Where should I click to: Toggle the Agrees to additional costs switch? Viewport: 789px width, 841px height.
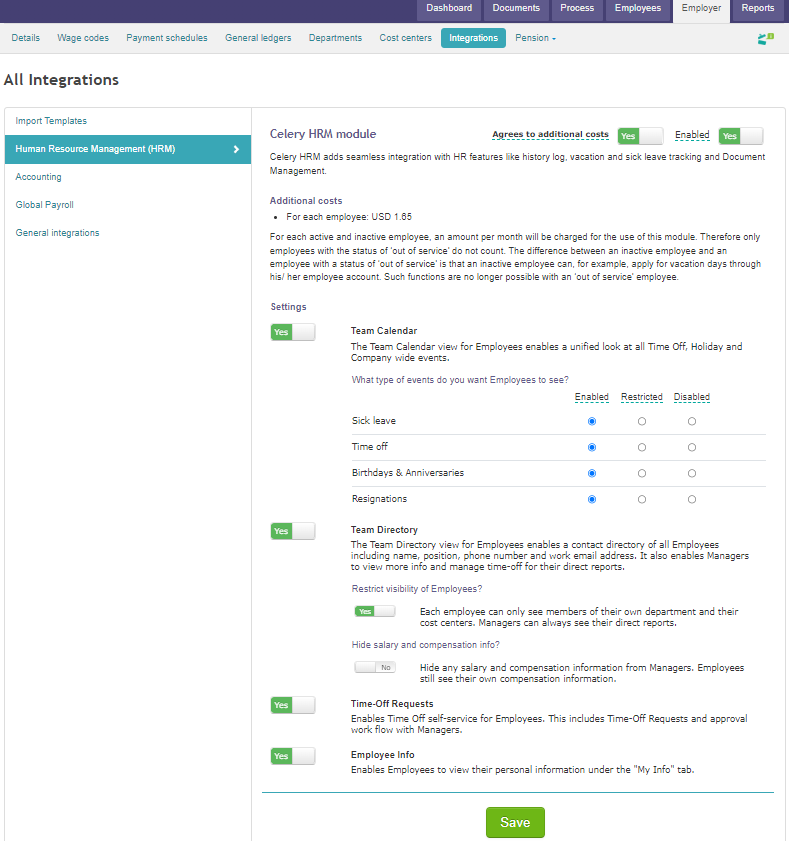click(x=640, y=136)
